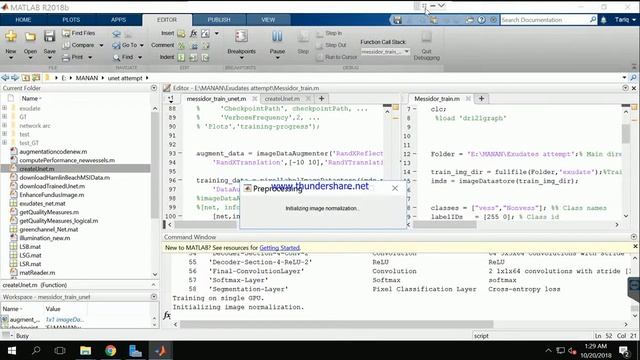
Task: Expand the test_GT folder
Action: (4, 142)
